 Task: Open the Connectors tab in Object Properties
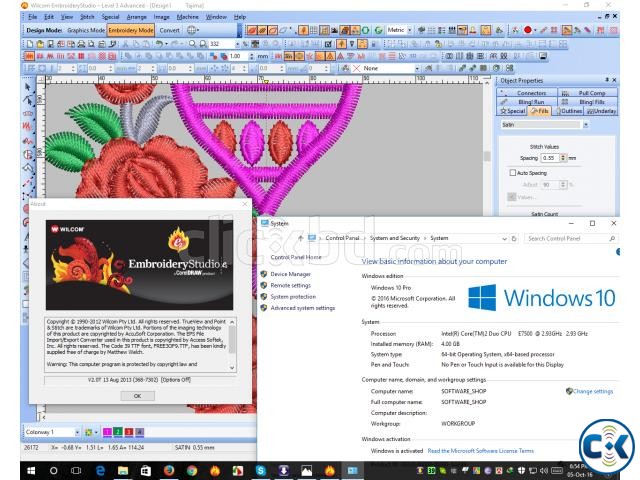[527, 93]
